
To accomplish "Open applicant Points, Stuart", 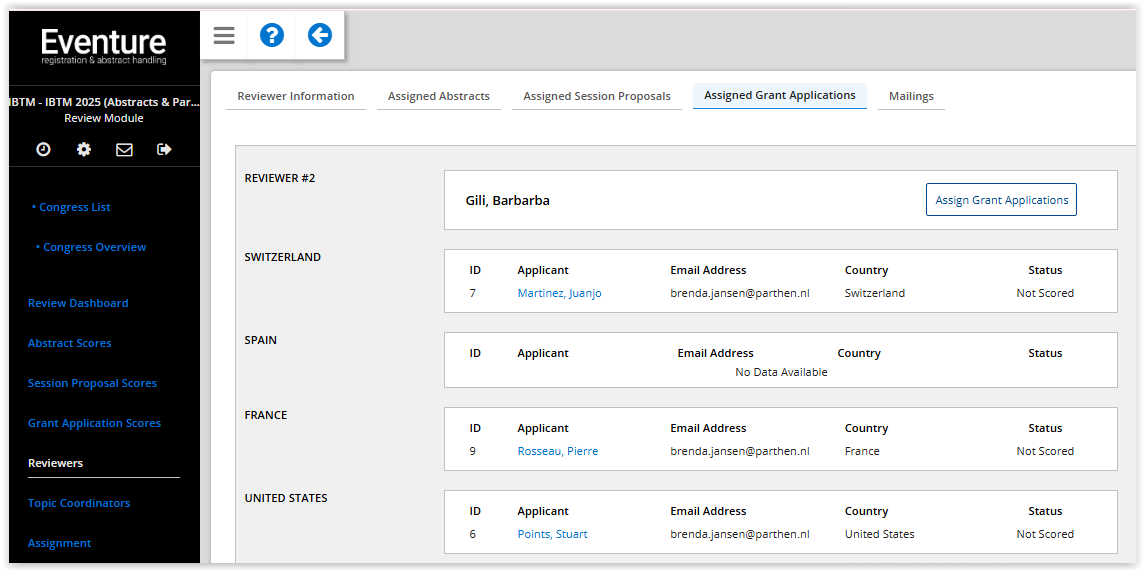I will pos(552,535).
